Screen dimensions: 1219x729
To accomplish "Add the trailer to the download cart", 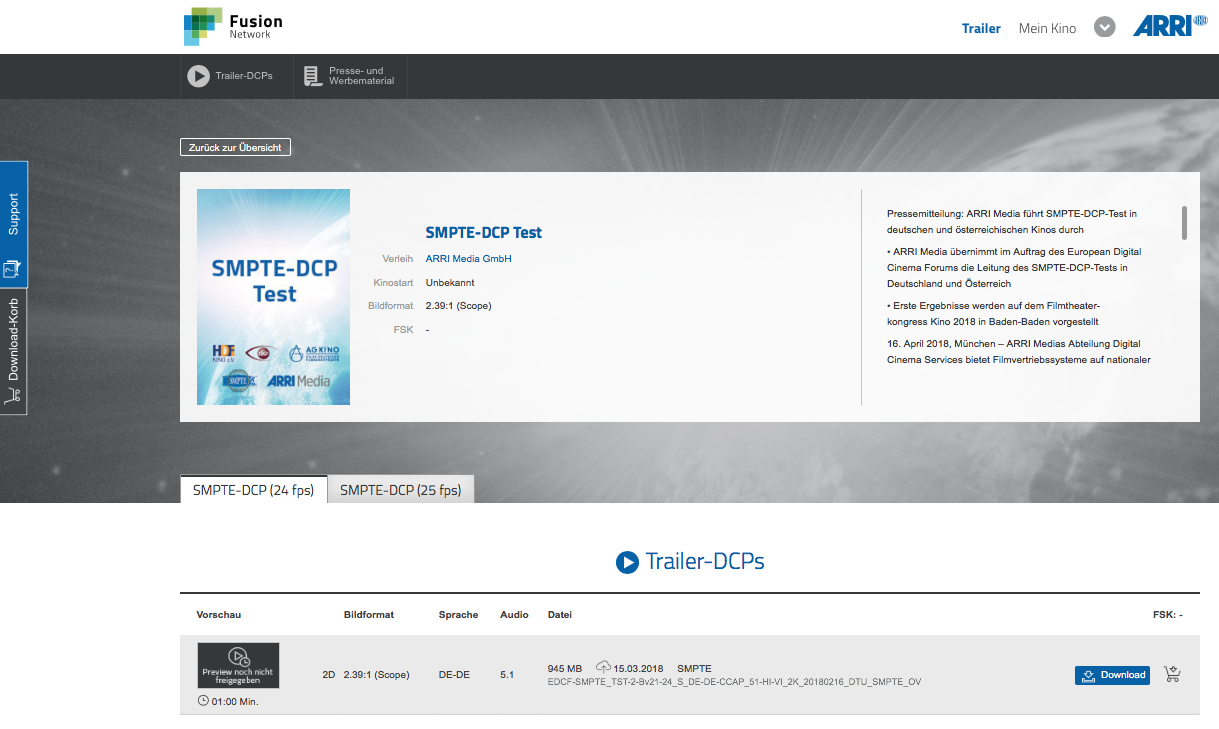I will 1173,675.
